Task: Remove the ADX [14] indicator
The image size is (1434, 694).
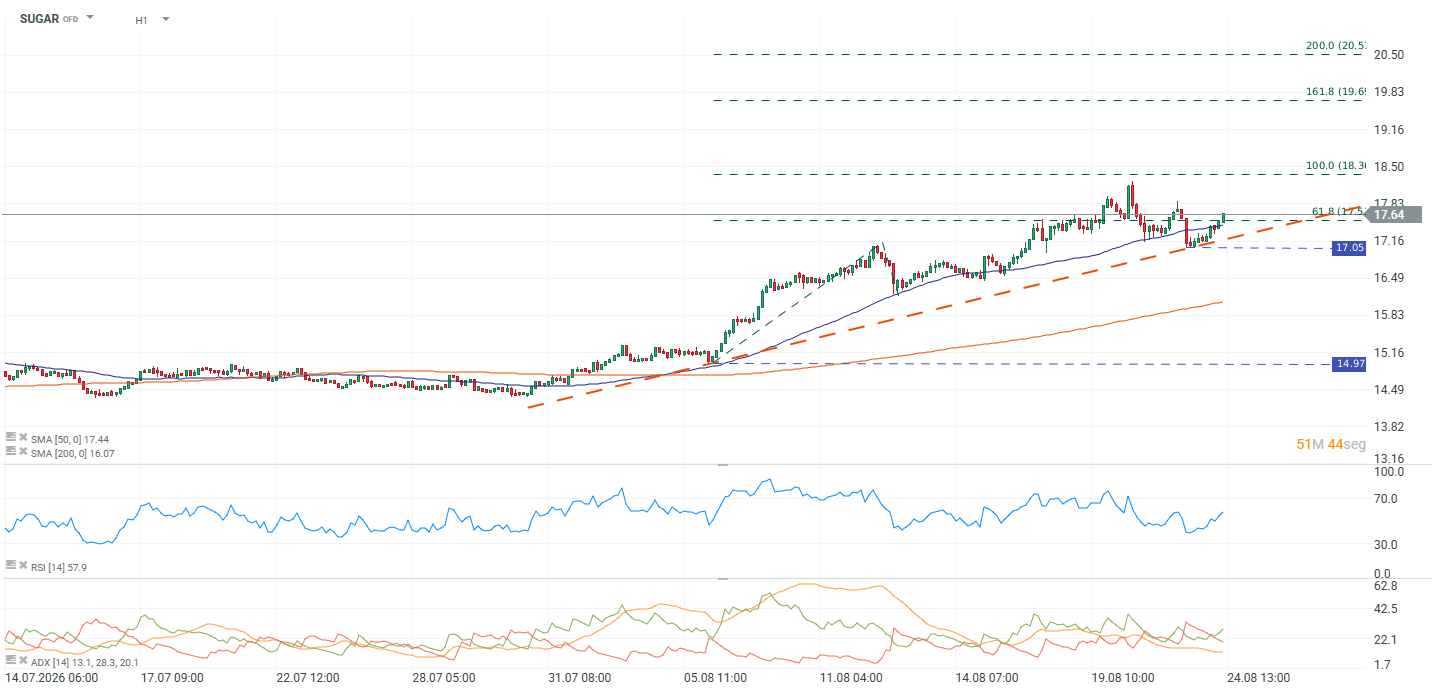Action: click(x=22, y=662)
